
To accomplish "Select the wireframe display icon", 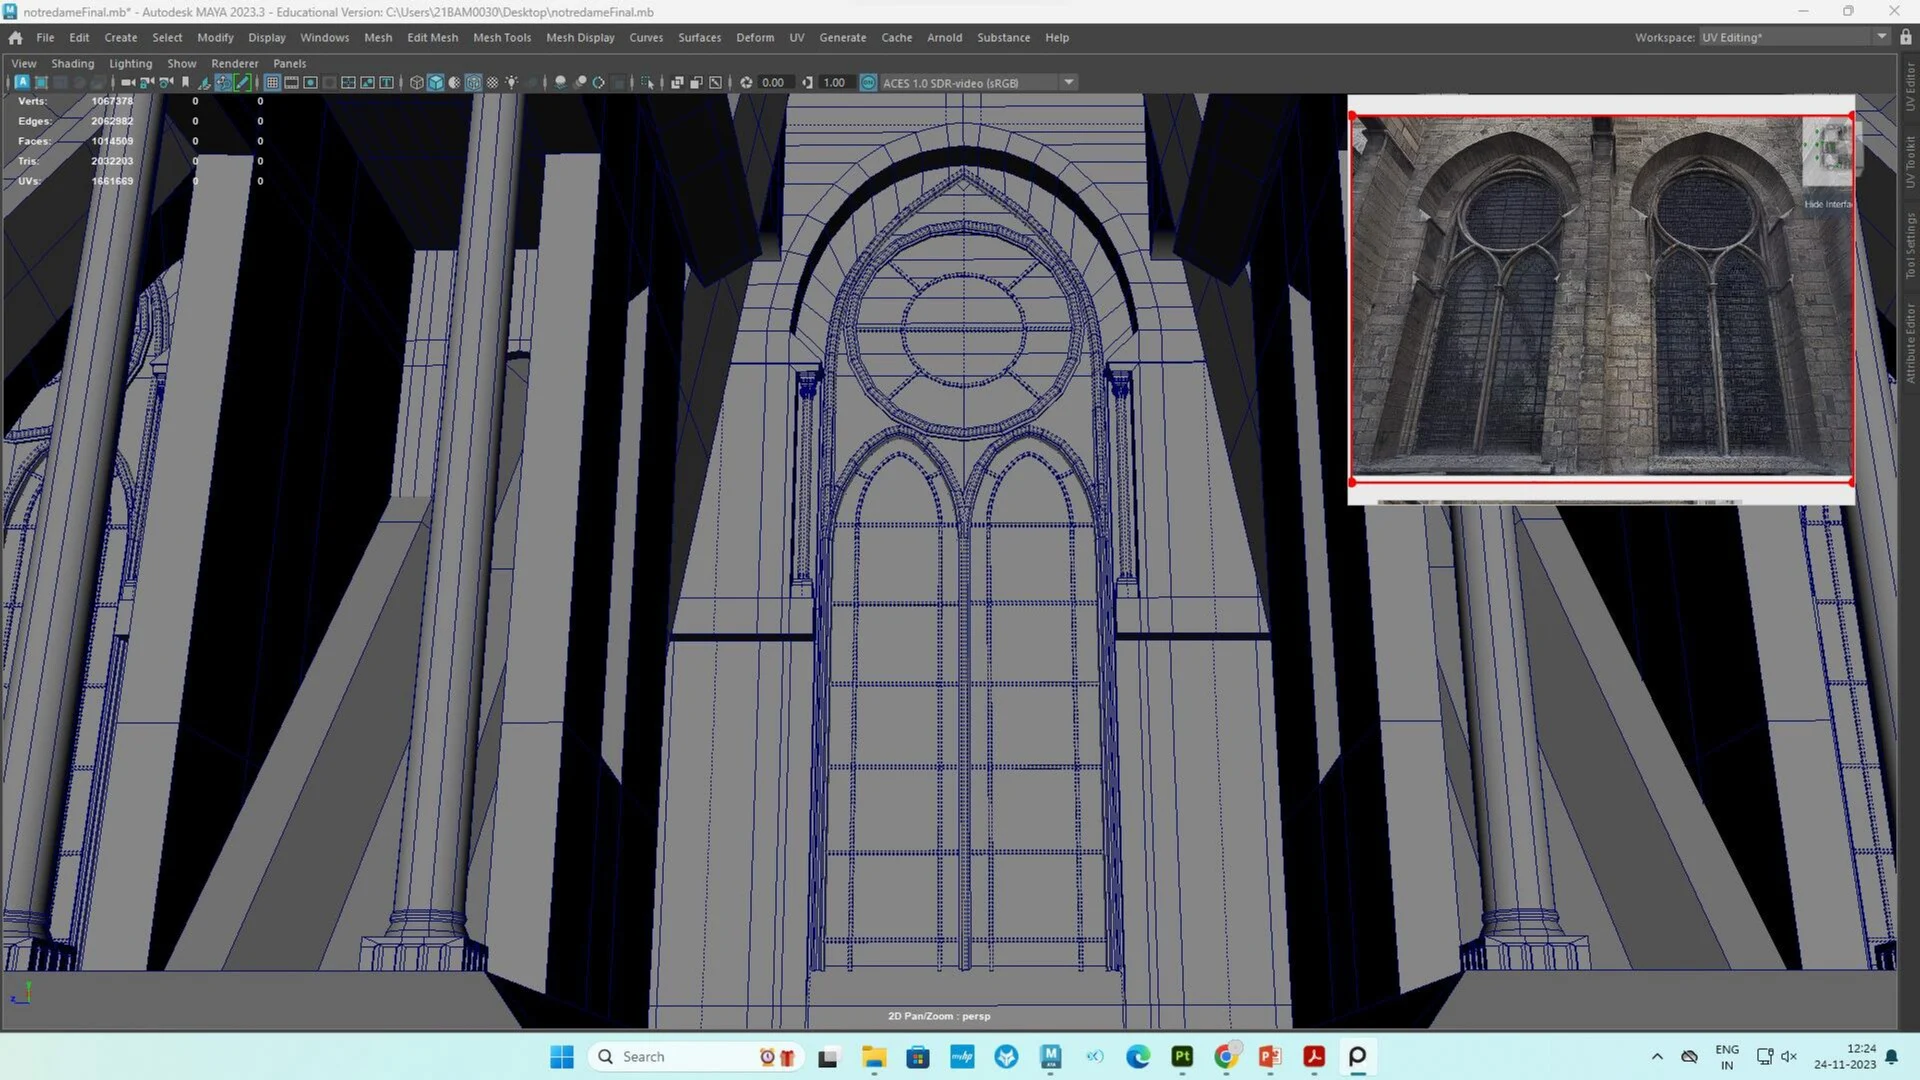I will tap(417, 82).
